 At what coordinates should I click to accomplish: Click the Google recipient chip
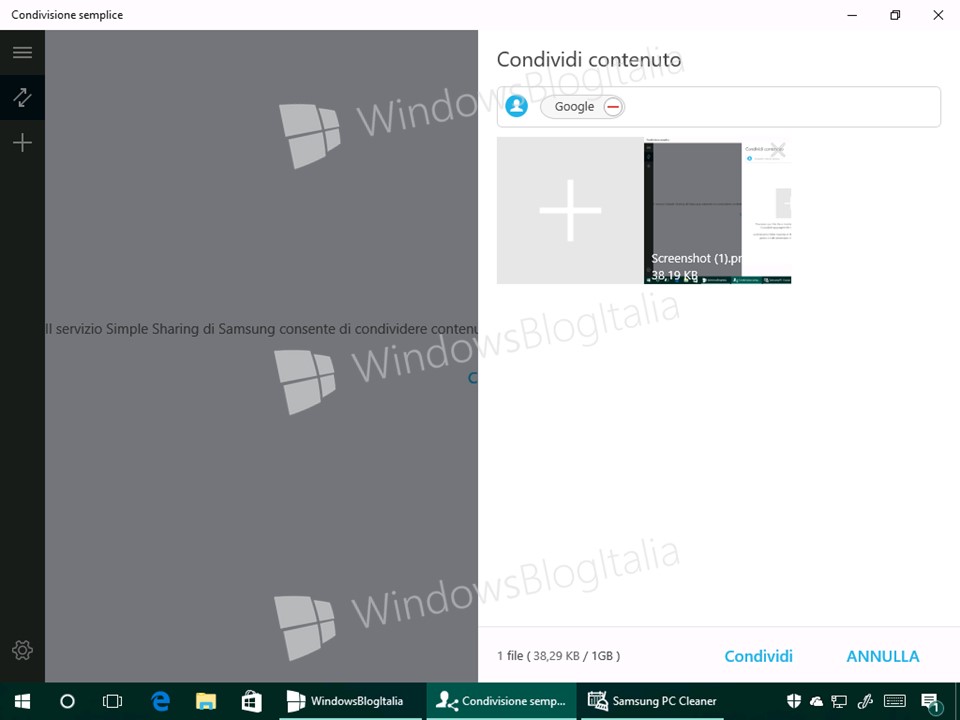tap(582, 107)
